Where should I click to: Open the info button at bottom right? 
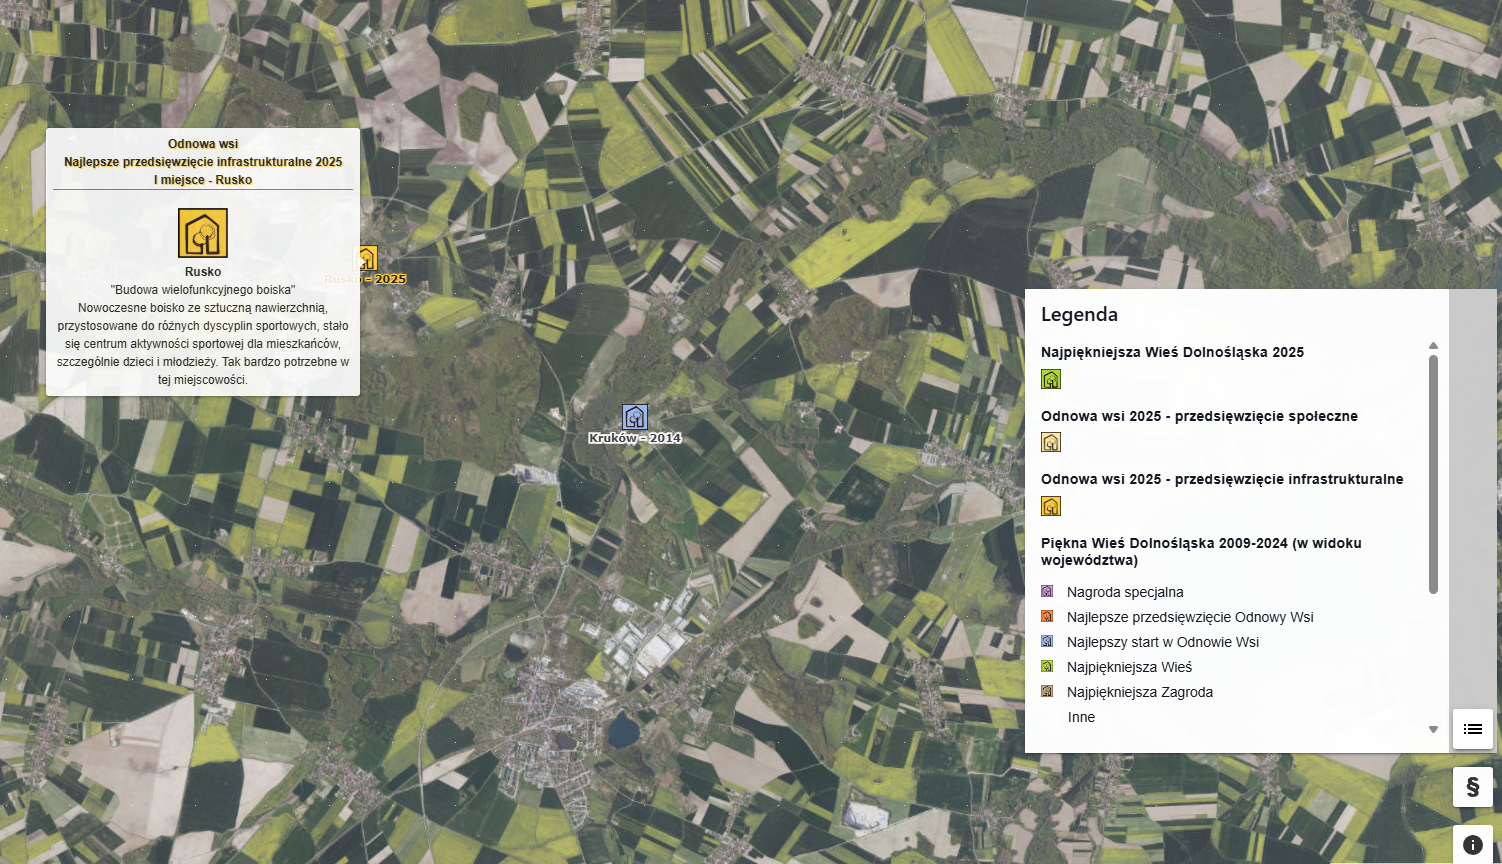point(1472,845)
